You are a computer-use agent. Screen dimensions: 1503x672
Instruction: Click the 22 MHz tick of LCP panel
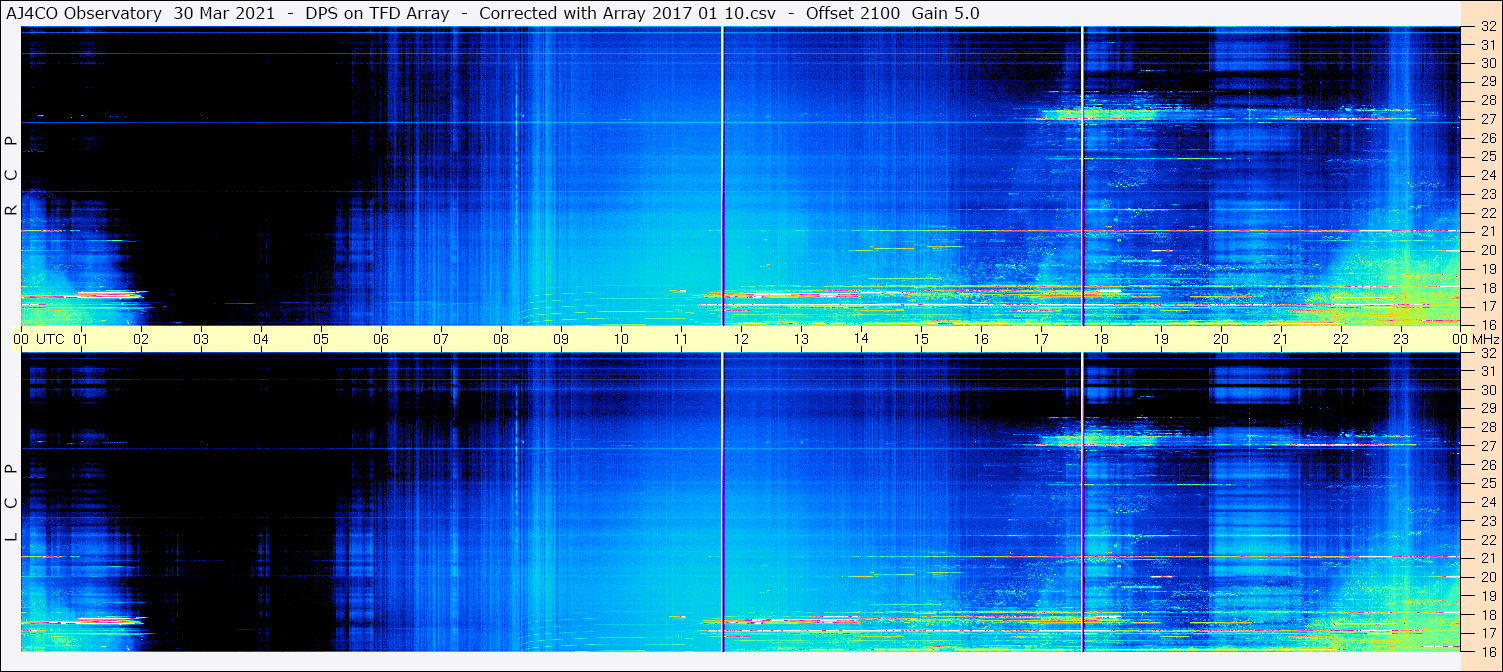[1487, 540]
